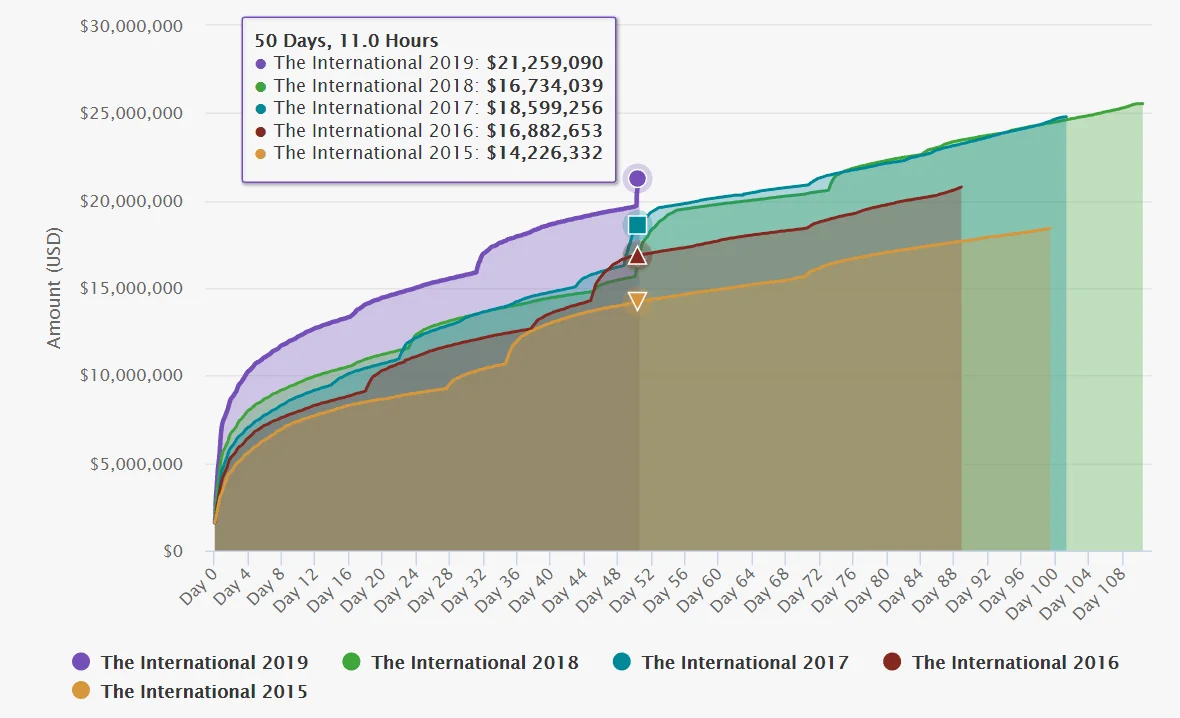Viewport: 1180px width, 718px height.
Task: Click the $5,000,000 y-axis label
Action: (x=136, y=464)
